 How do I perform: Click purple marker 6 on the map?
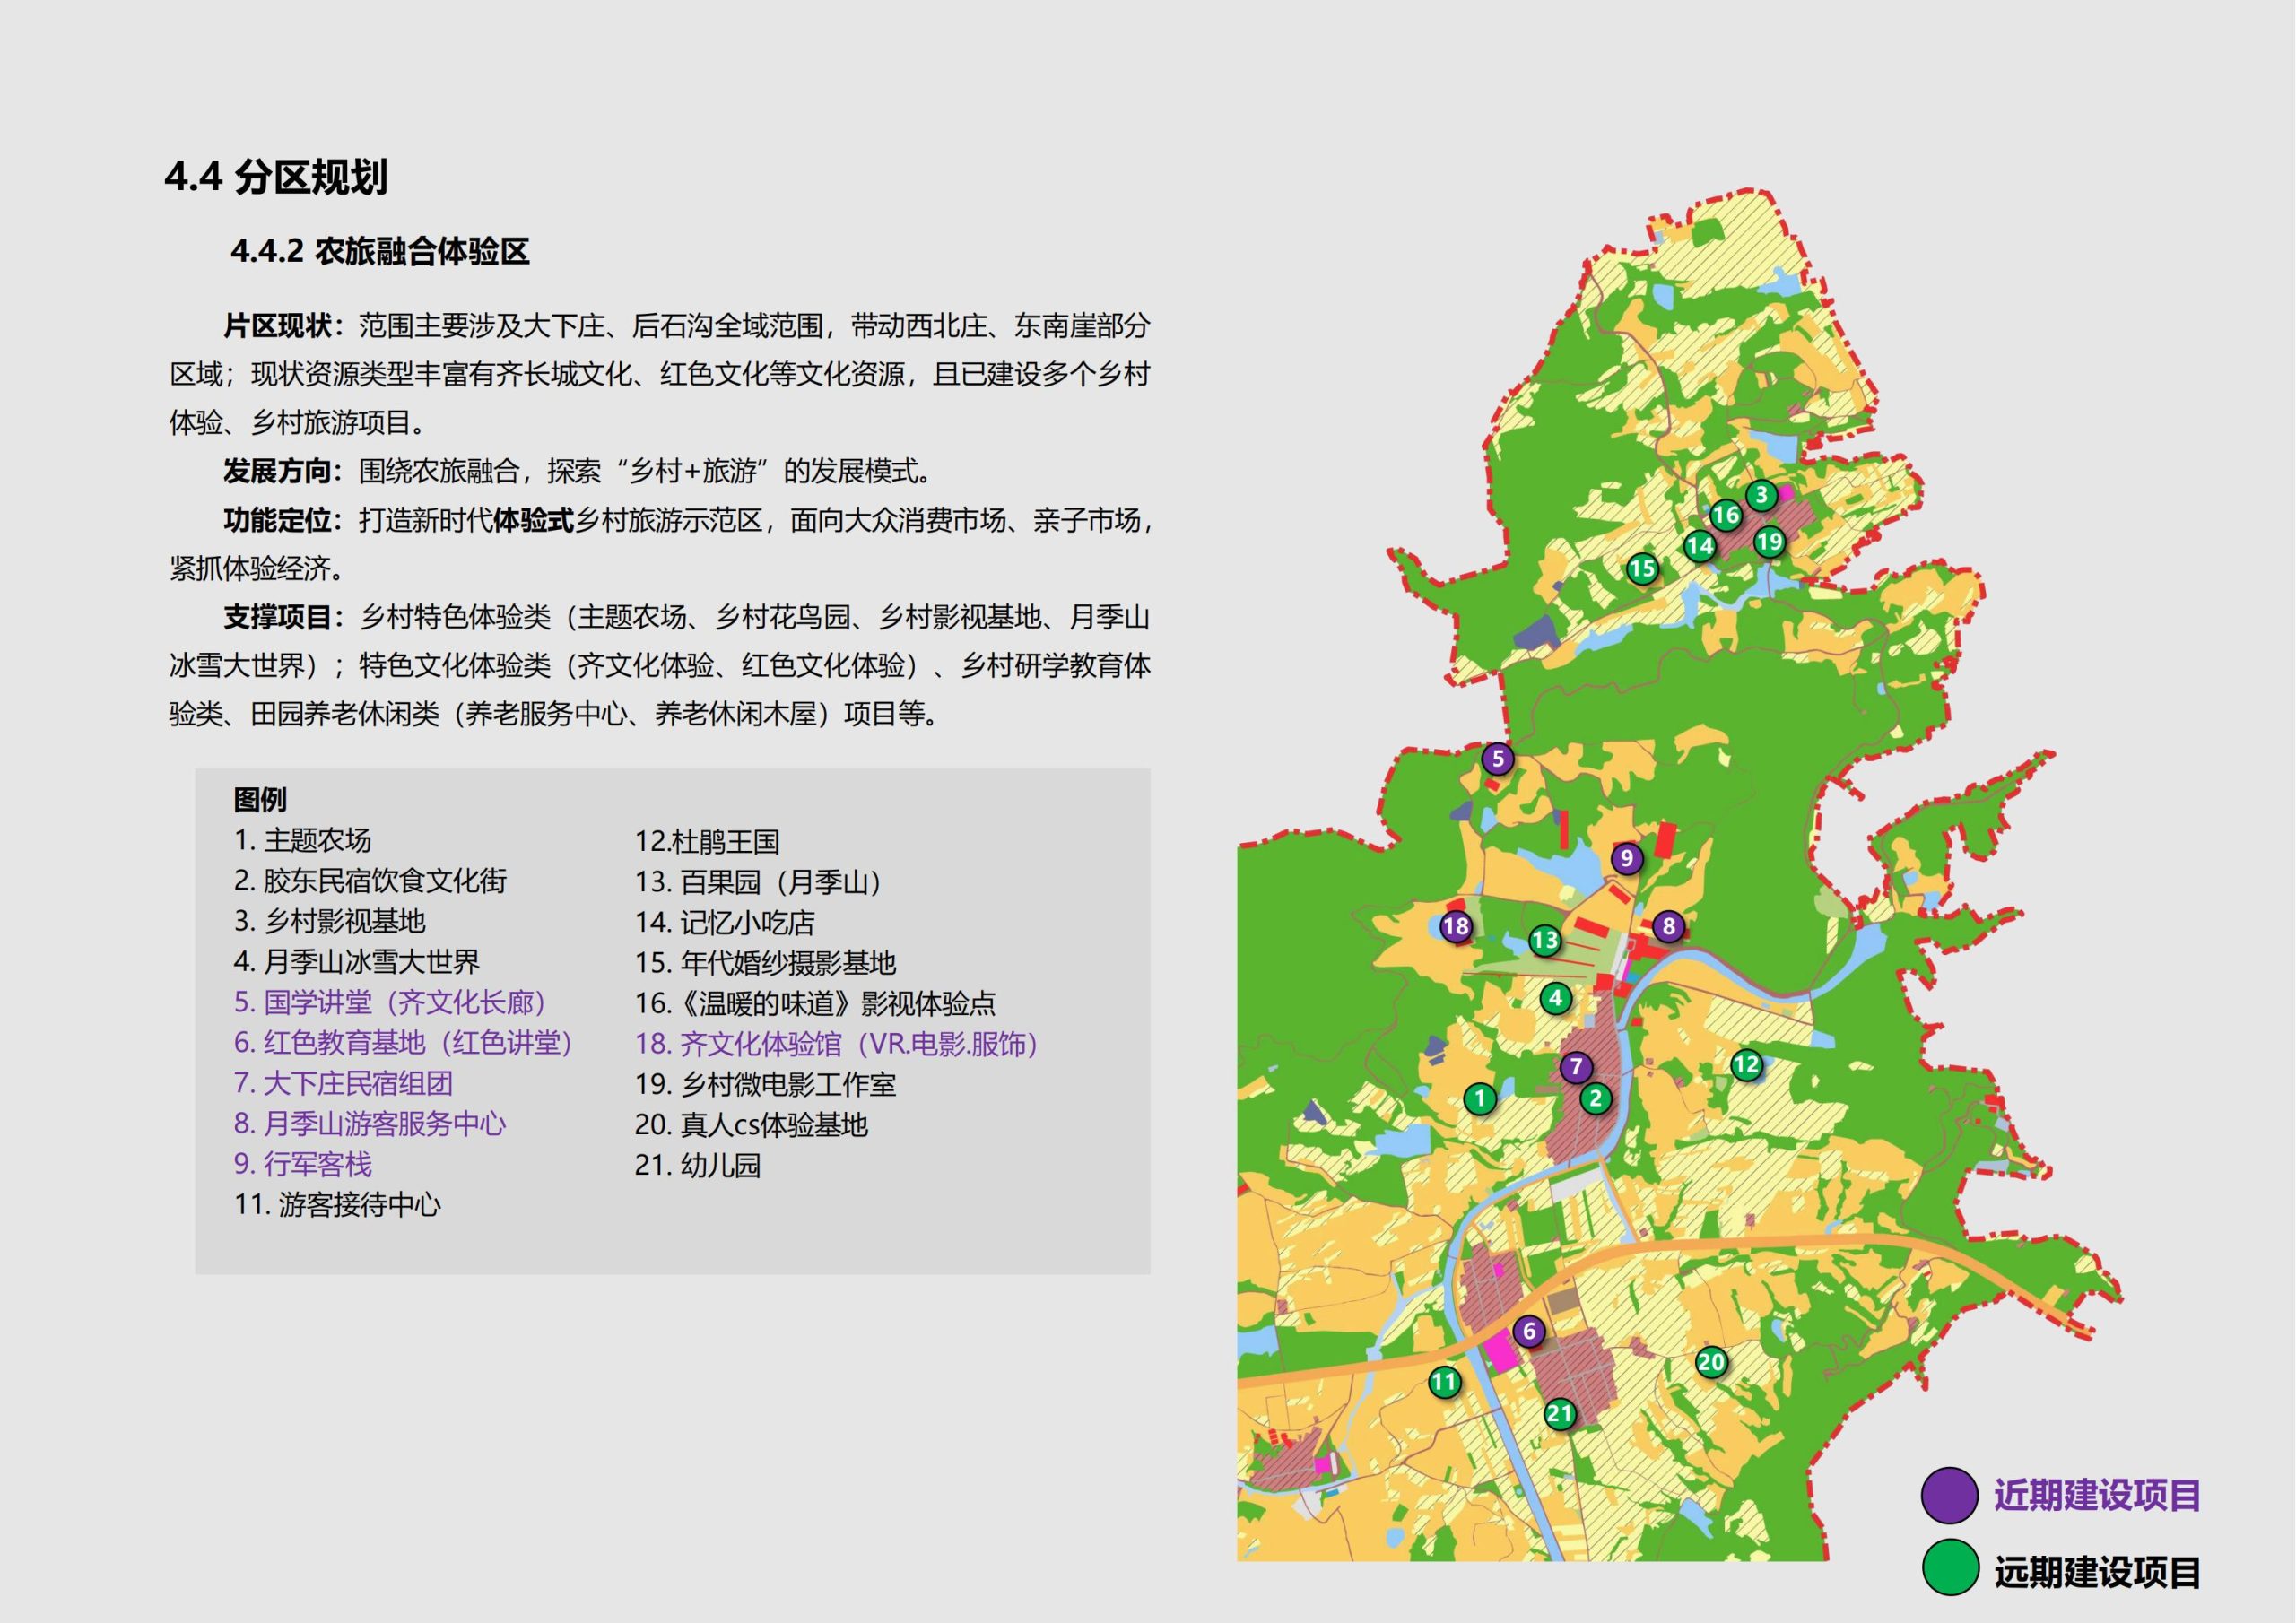(1528, 1332)
